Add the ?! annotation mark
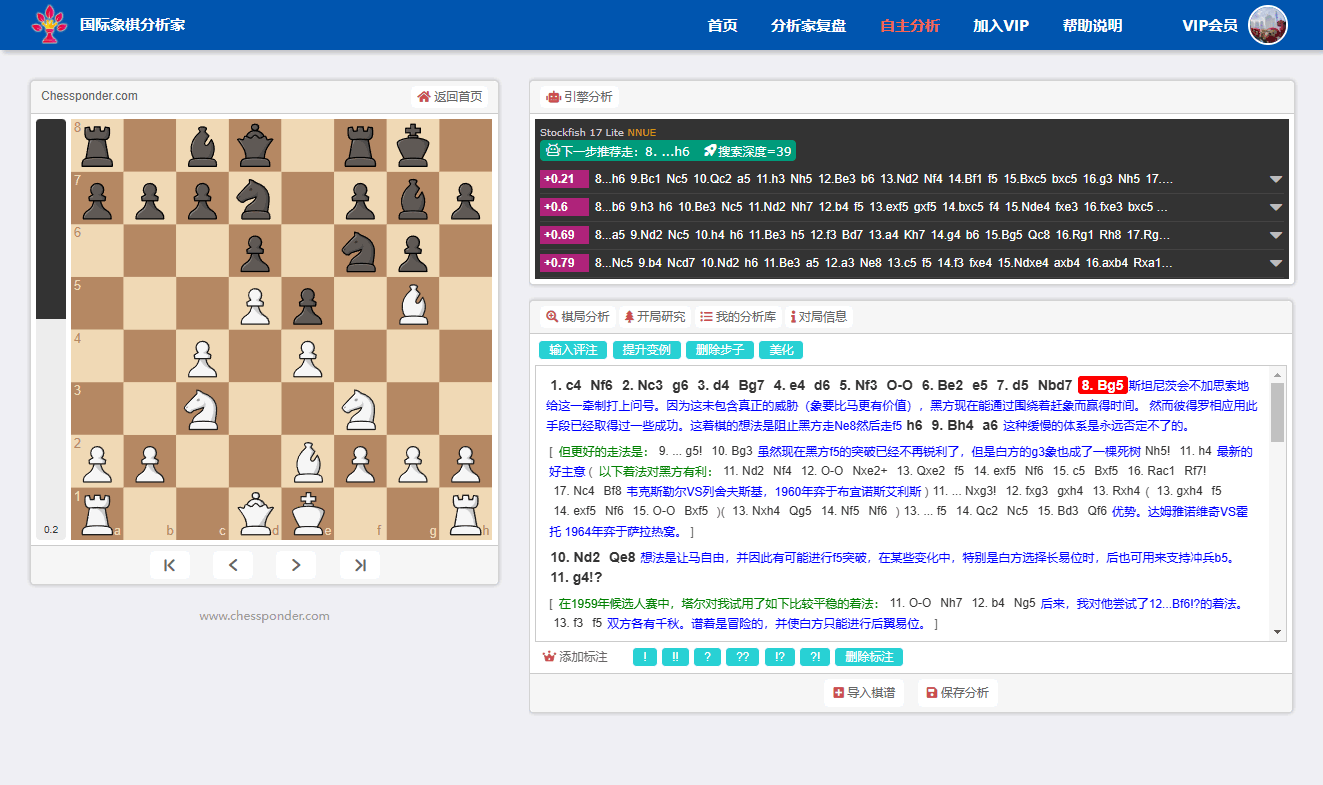The height and width of the screenshot is (785, 1323). (814, 657)
